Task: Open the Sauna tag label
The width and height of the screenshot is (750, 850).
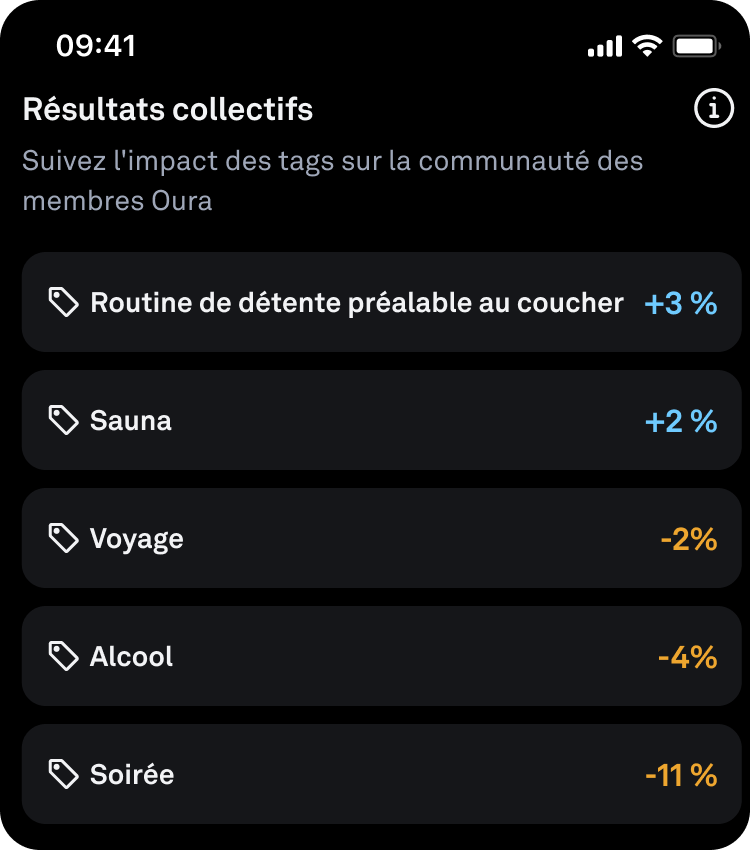Action: click(131, 421)
